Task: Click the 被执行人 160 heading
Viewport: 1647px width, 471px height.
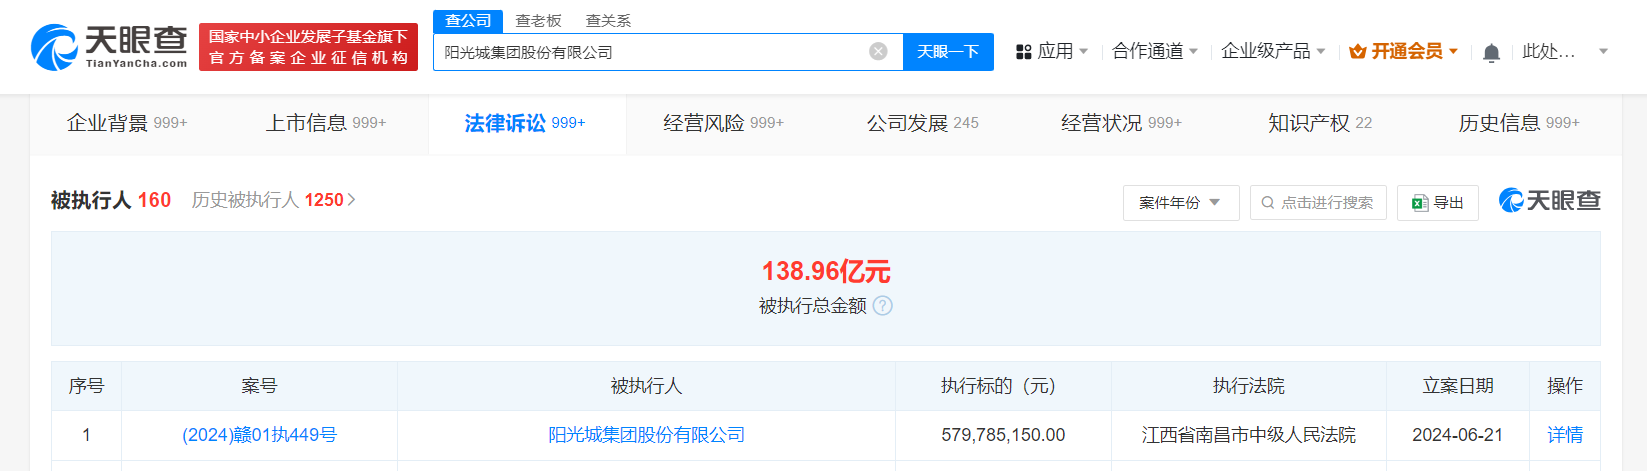Action: [111, 200]
